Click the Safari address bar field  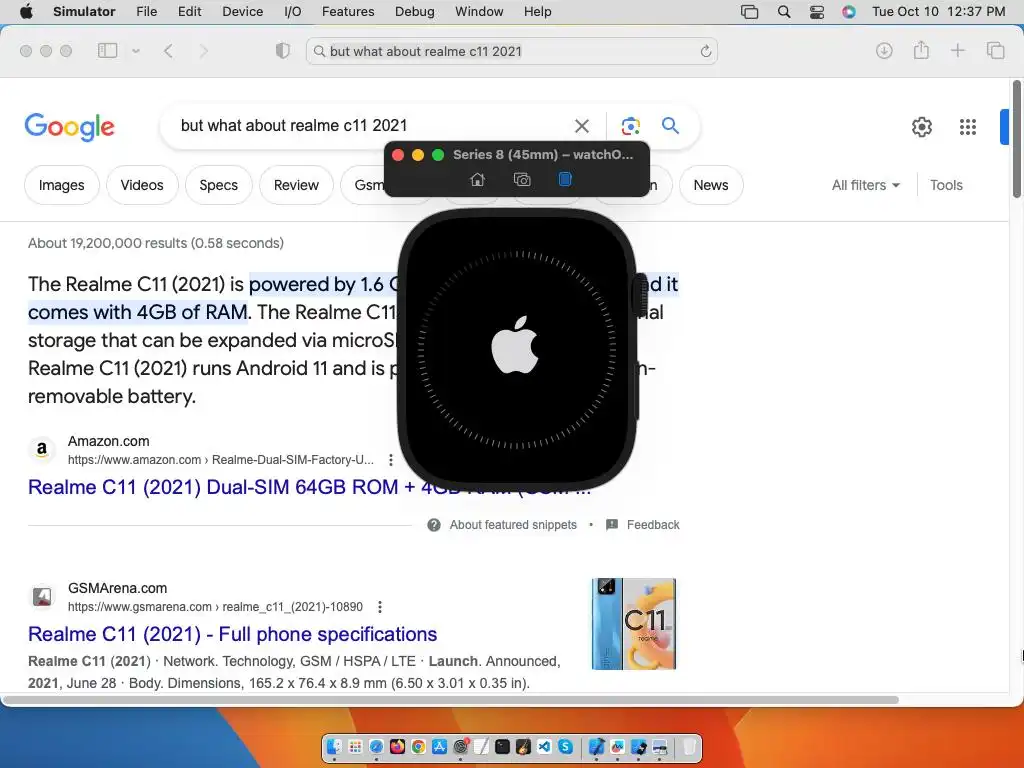coord(511,51)
